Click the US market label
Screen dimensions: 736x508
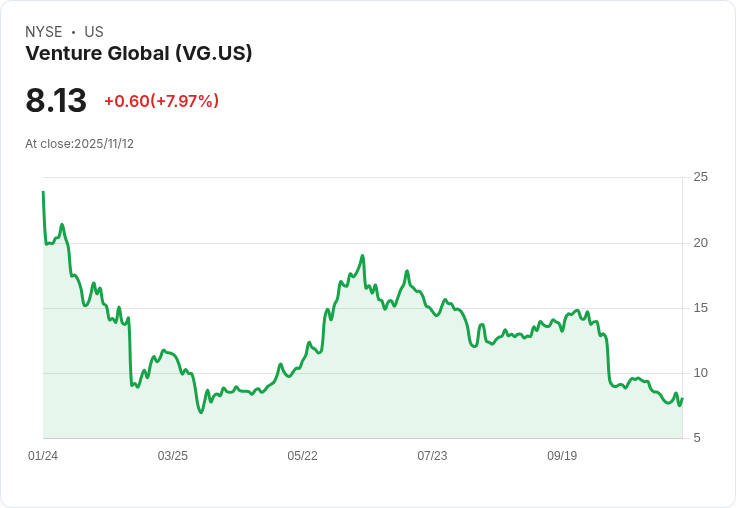(x=94, y=32)
